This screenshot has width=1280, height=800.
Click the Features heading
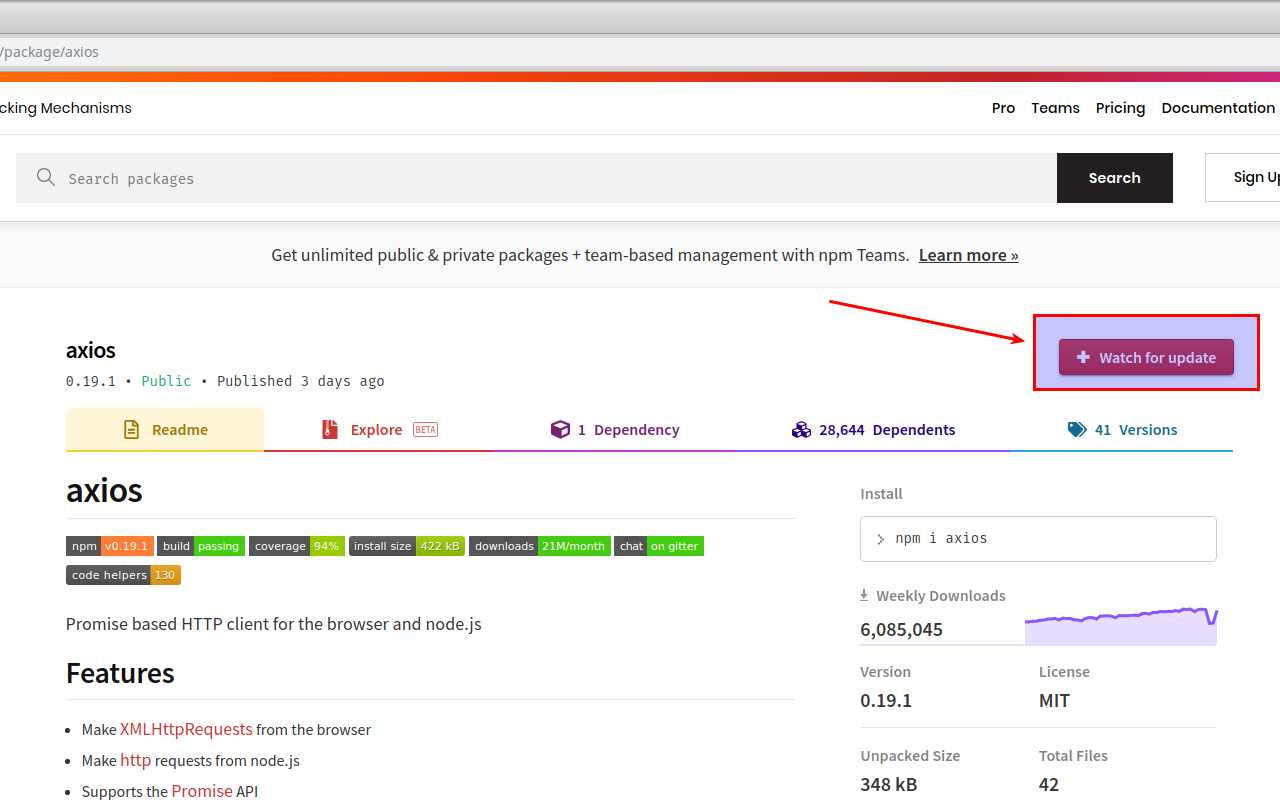[120, 673]
